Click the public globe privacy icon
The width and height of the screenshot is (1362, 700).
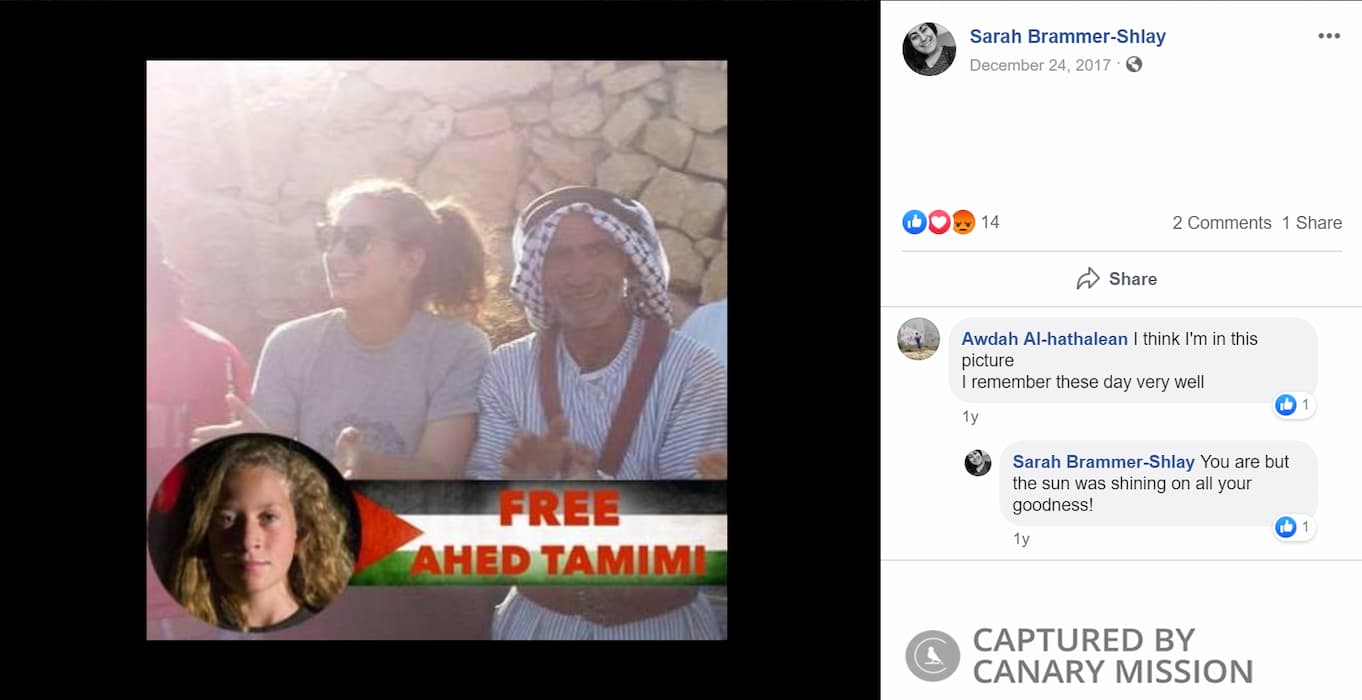[1134, 64]
